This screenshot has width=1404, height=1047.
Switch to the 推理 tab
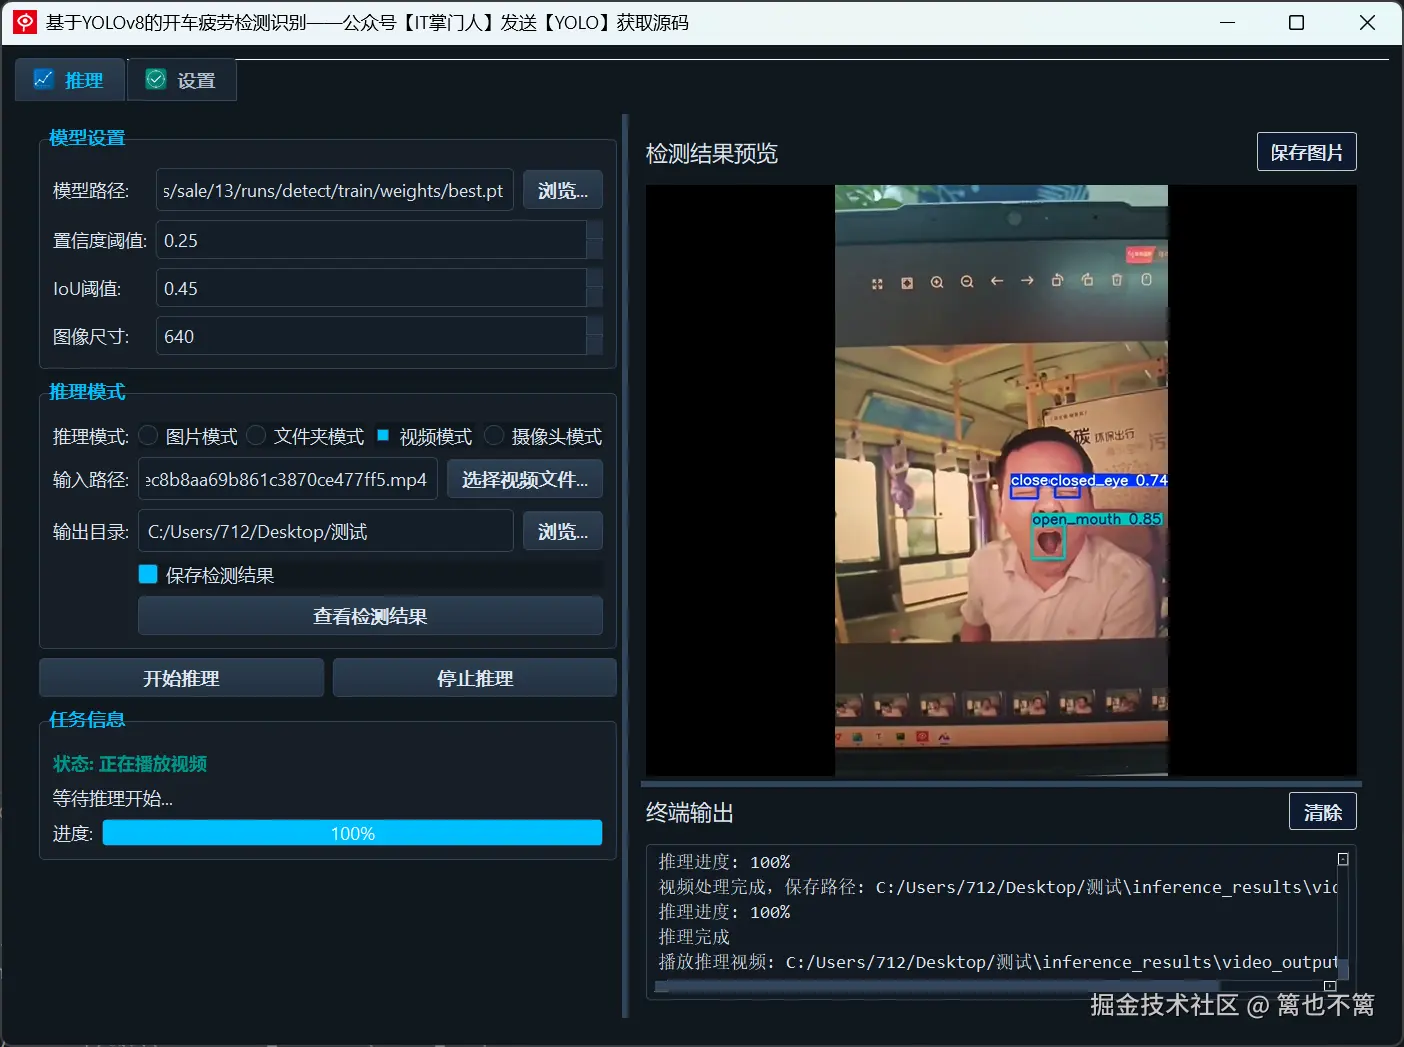pyautogui.click(x=69, y=80)
